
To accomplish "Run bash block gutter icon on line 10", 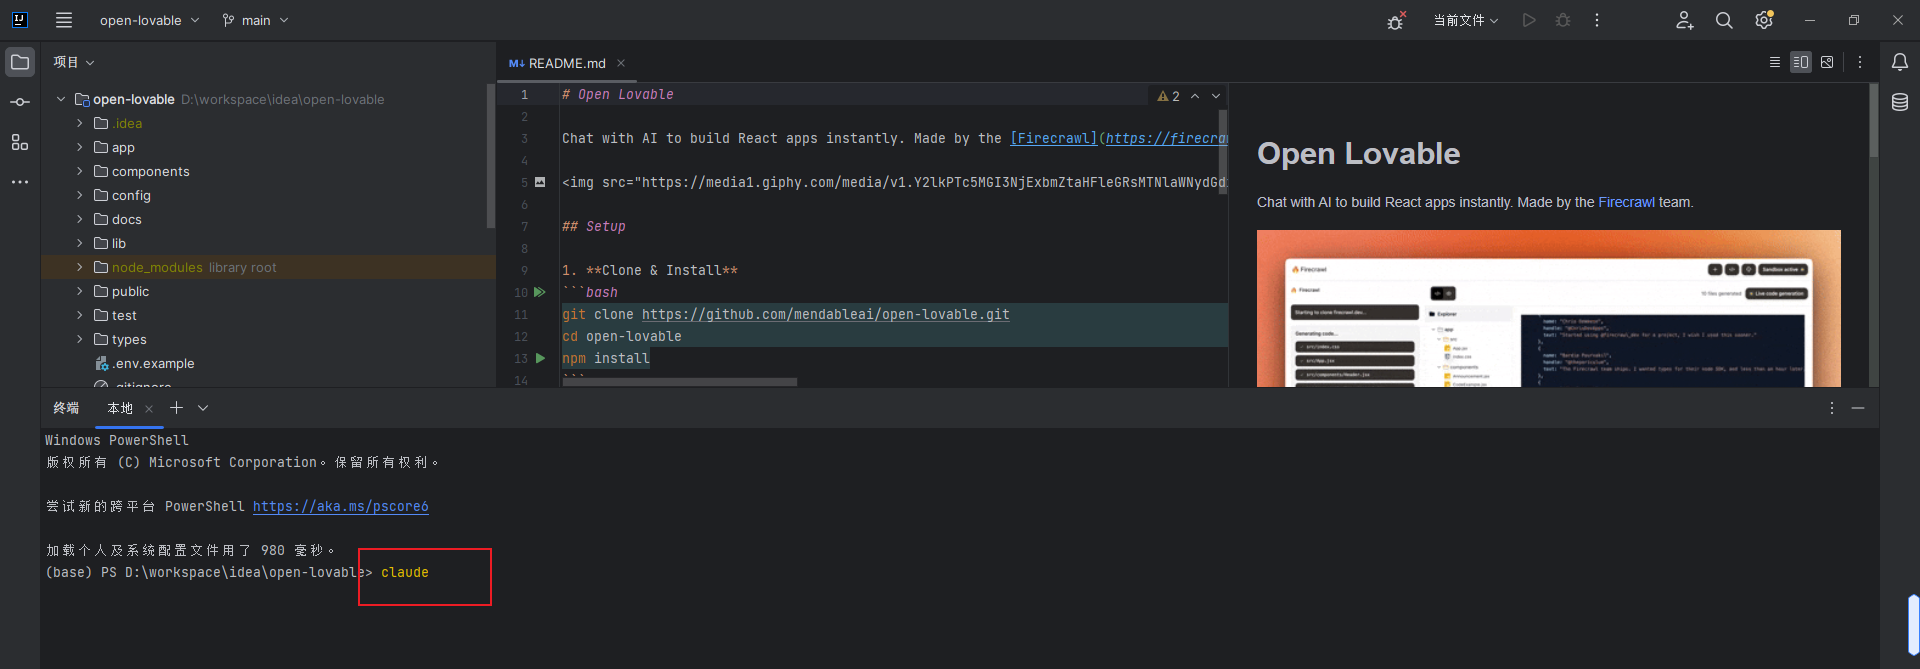I will [x=540, y=292].
